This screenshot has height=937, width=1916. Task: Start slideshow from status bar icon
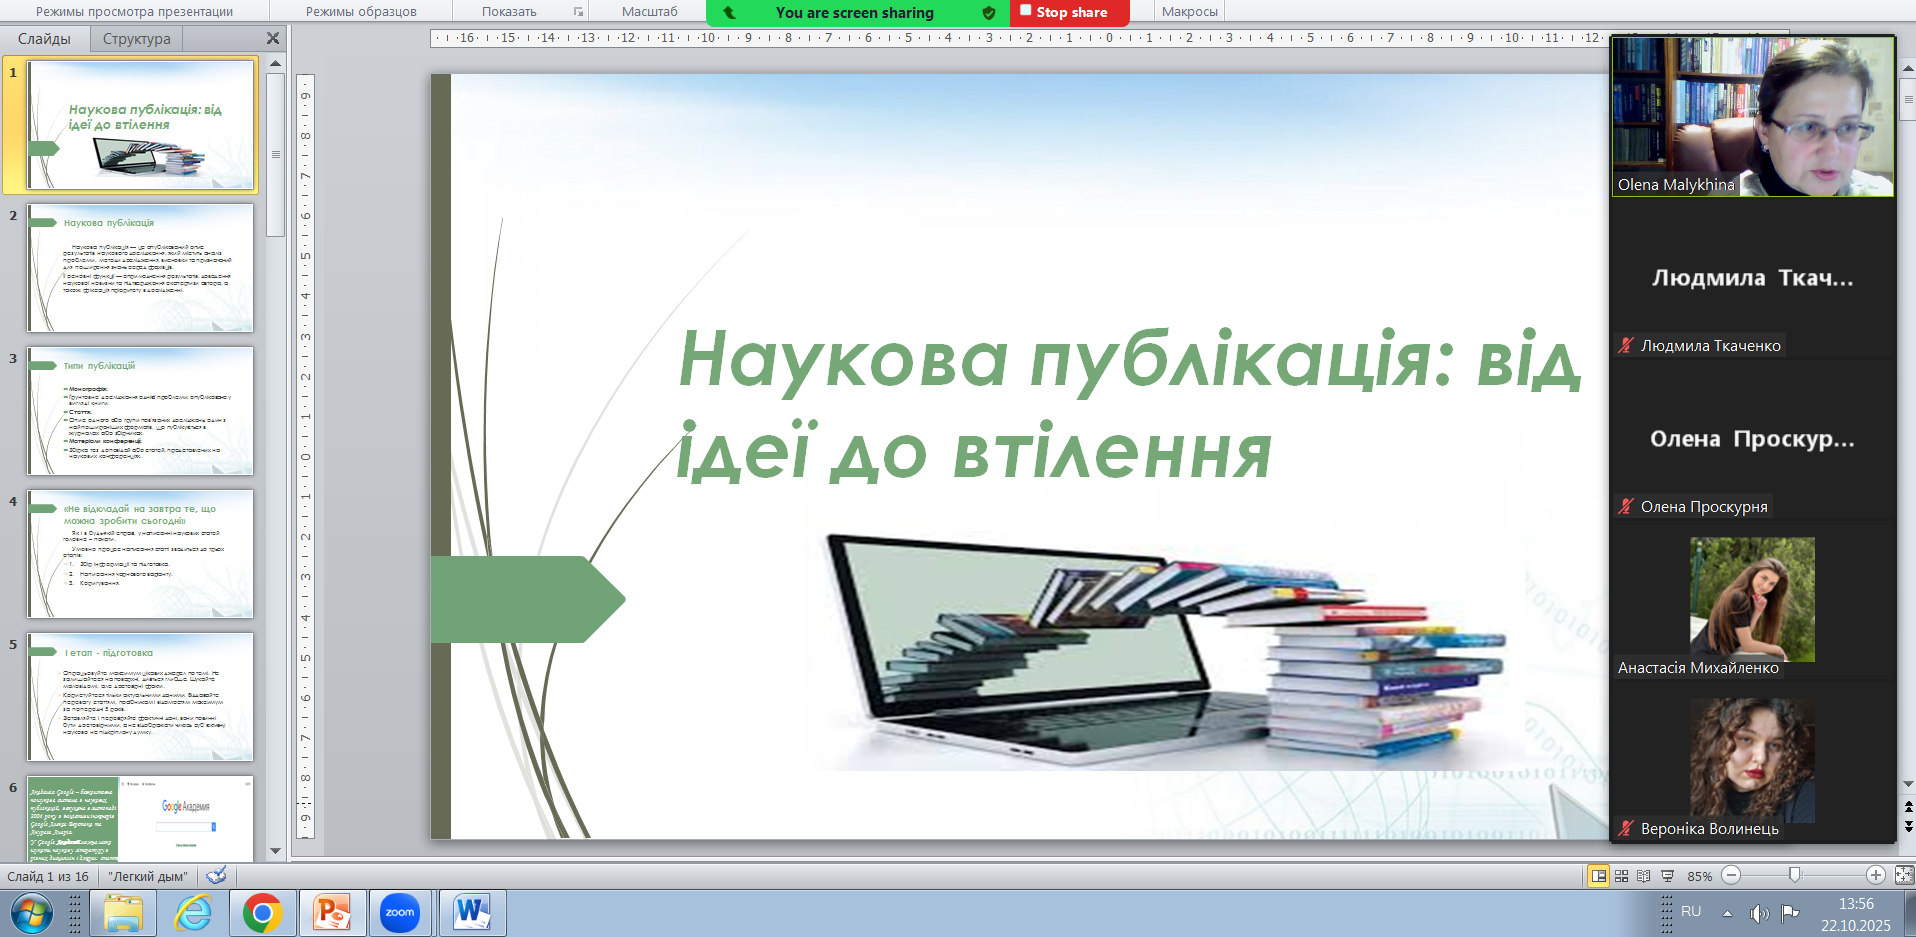[x=1667, y=876]
